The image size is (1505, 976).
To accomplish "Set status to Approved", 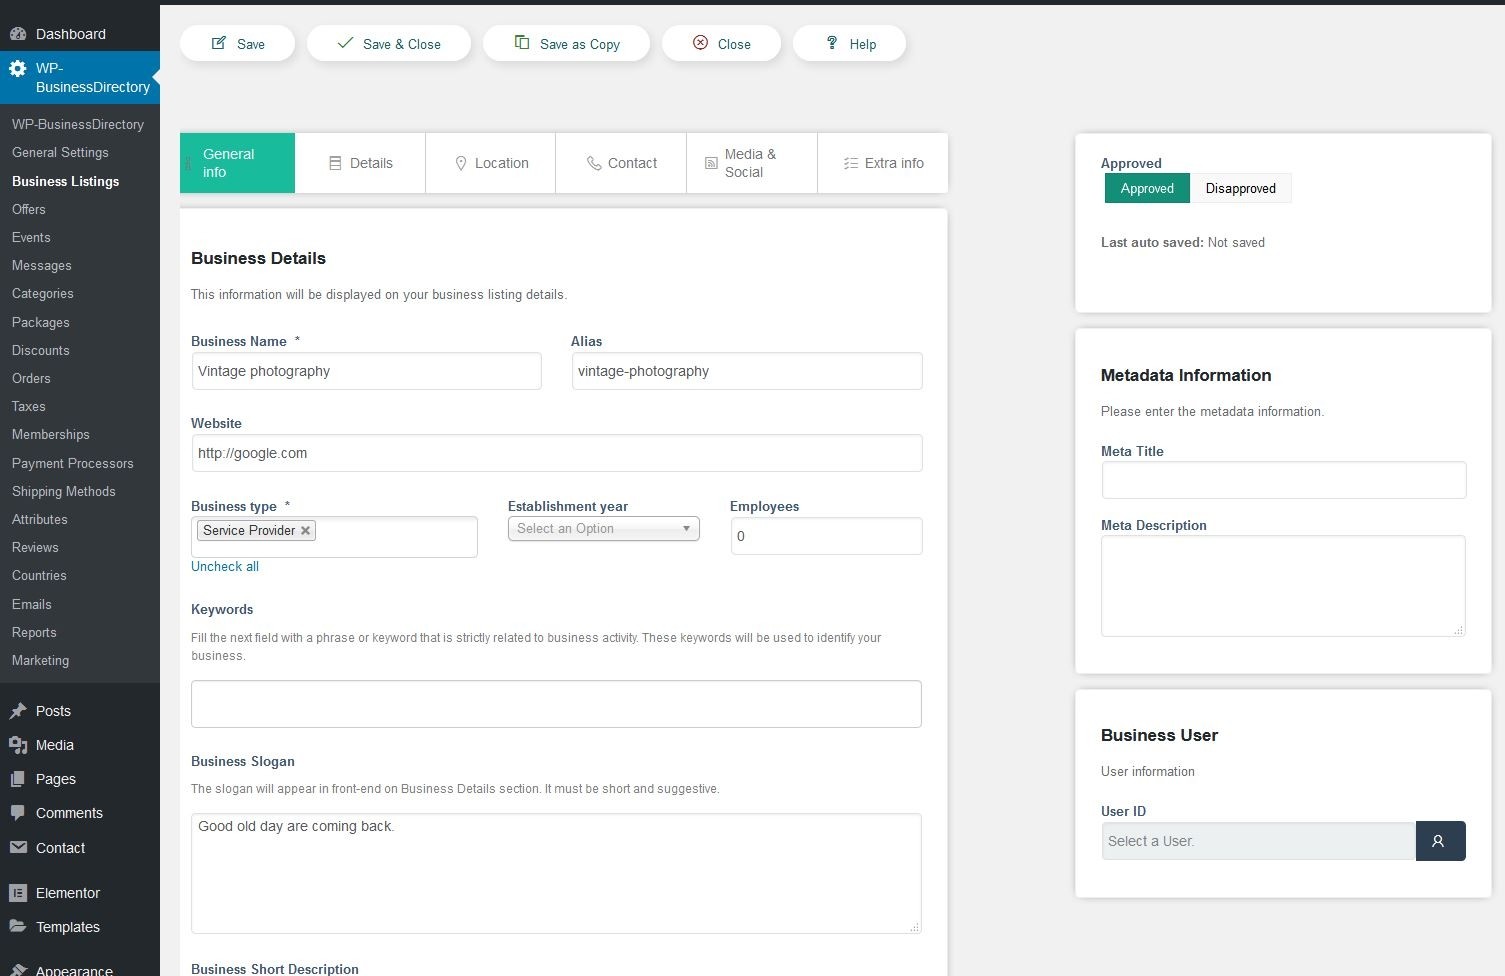I will point(1147,188).
